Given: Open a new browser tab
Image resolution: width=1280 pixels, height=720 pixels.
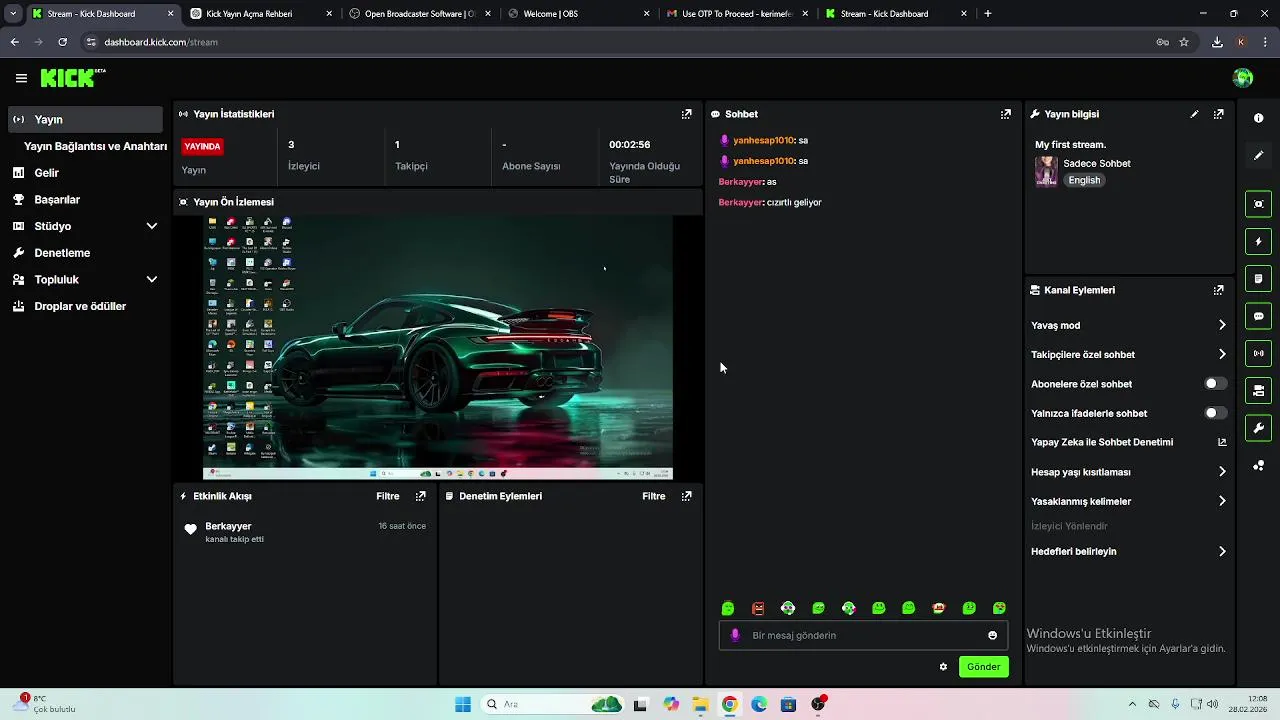Looking at the screenshot, I should [988, 14].
